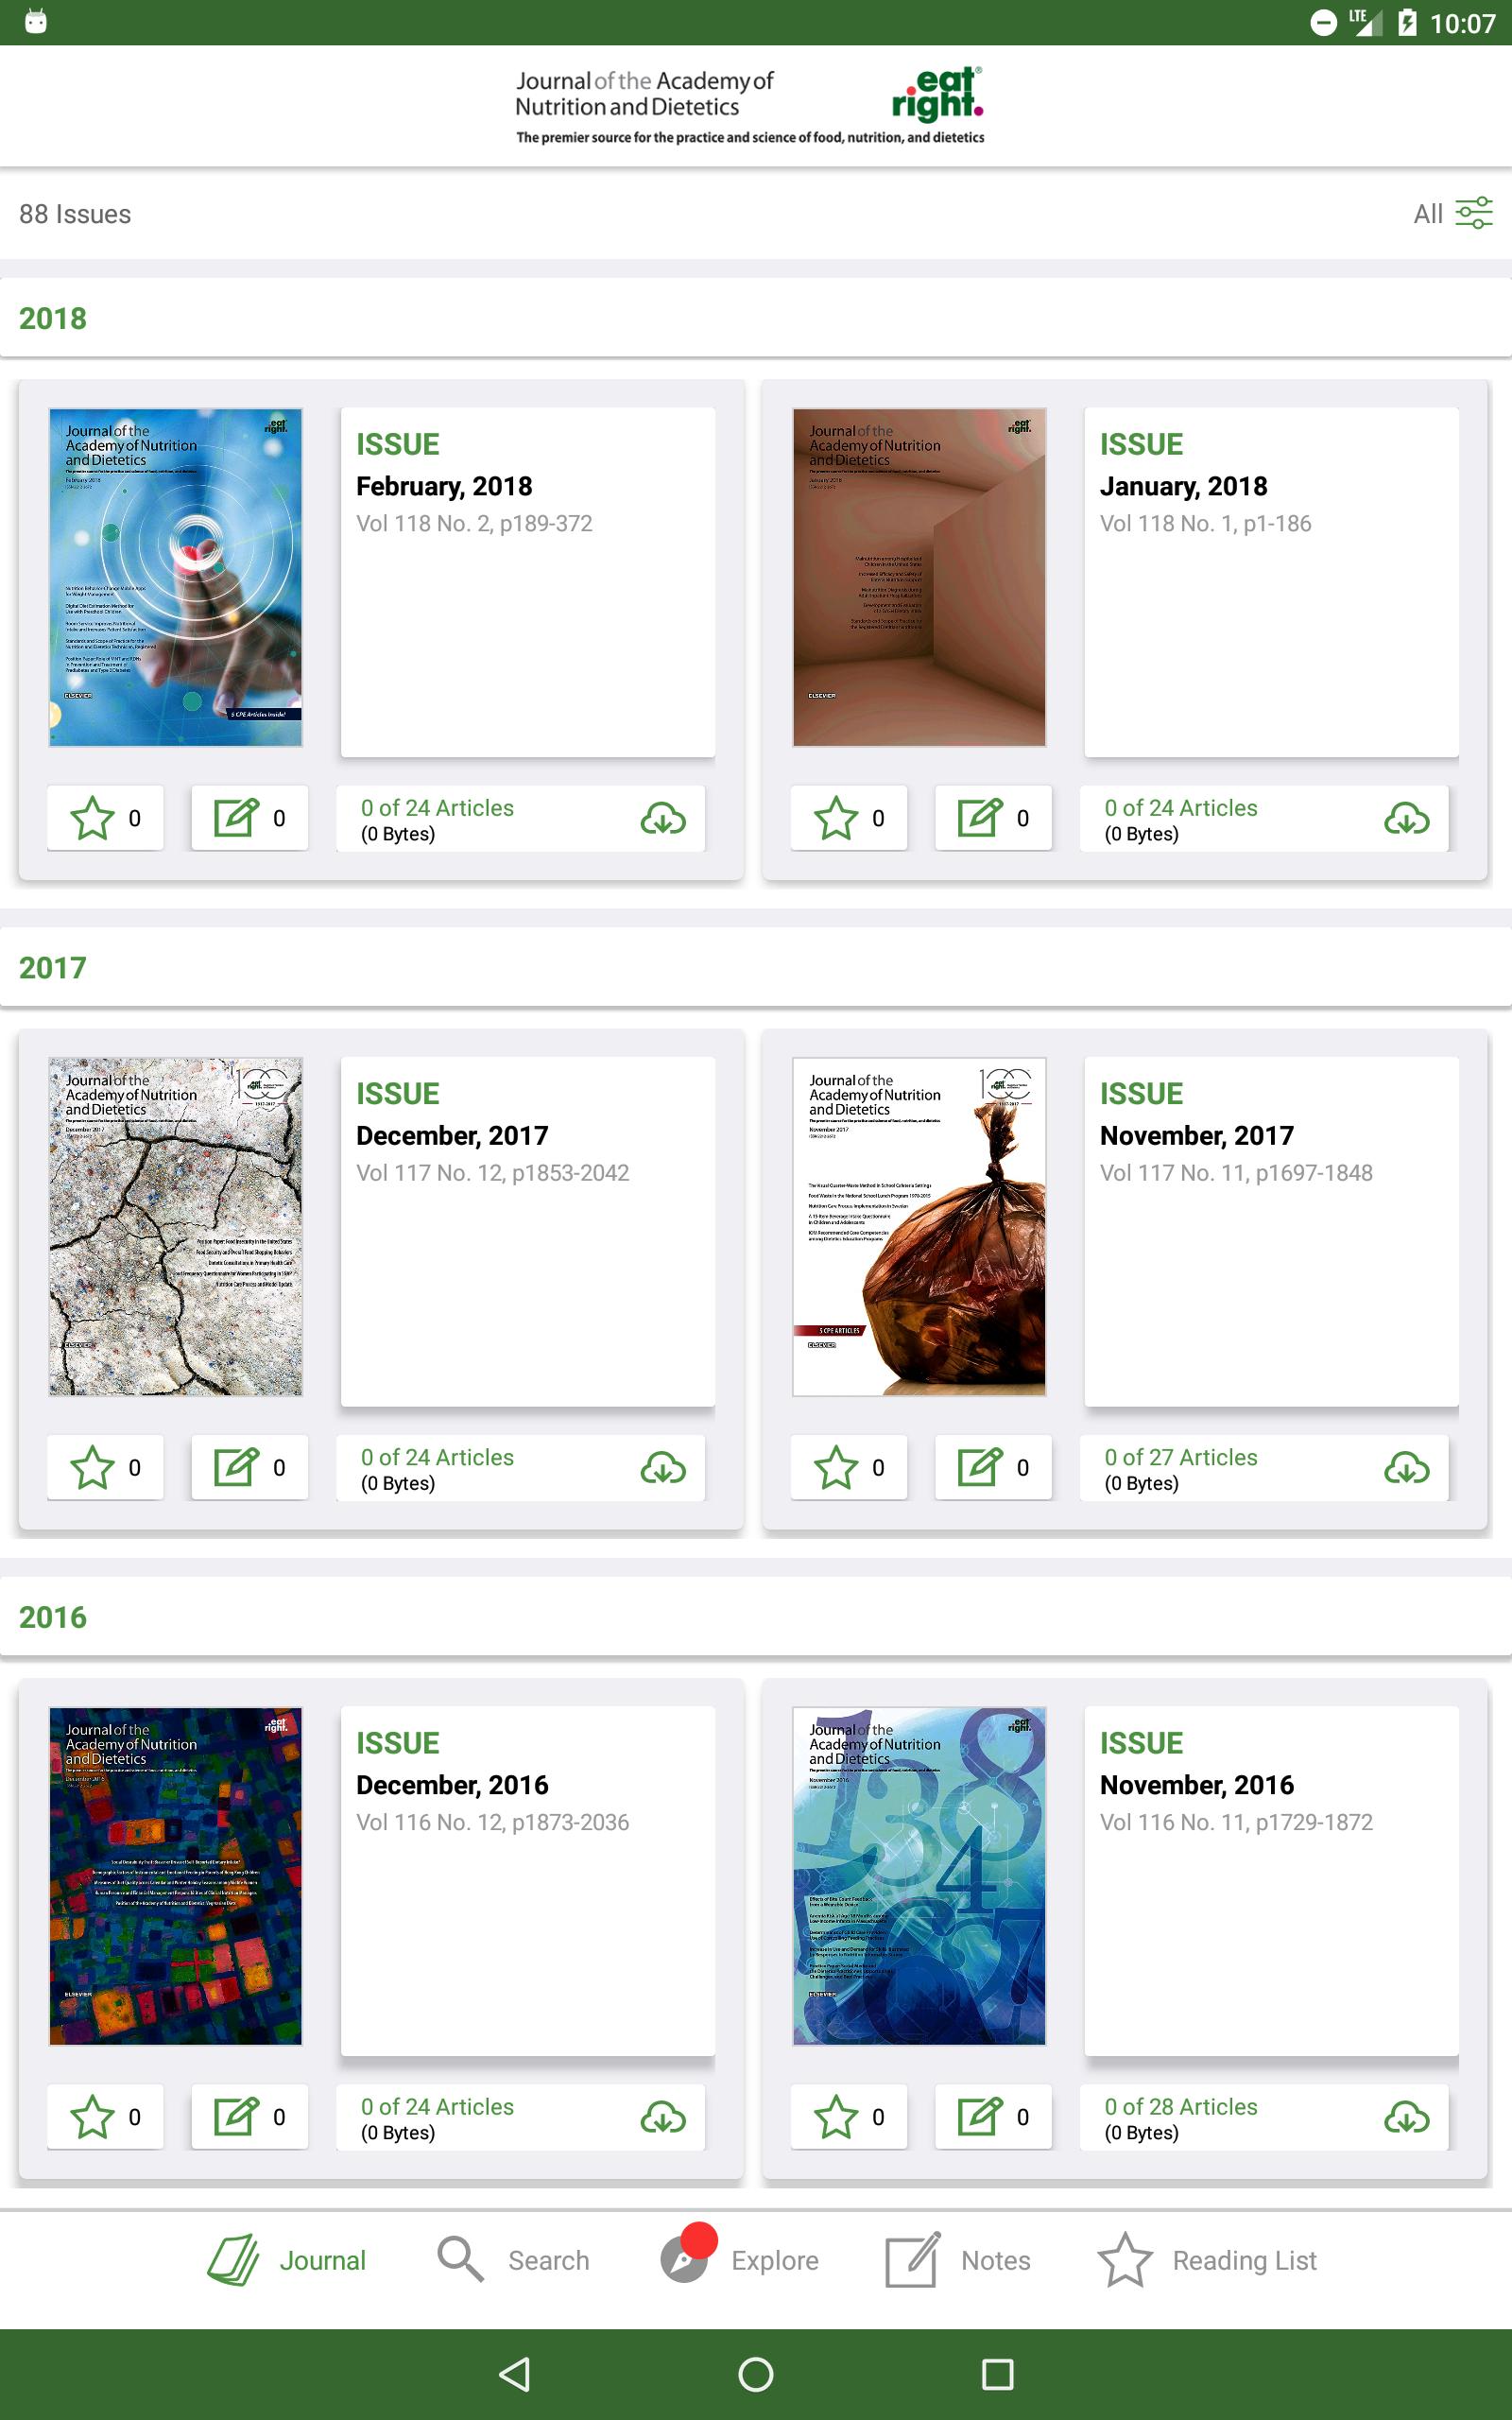Open the Notes tab in bottom bar

957,2260
